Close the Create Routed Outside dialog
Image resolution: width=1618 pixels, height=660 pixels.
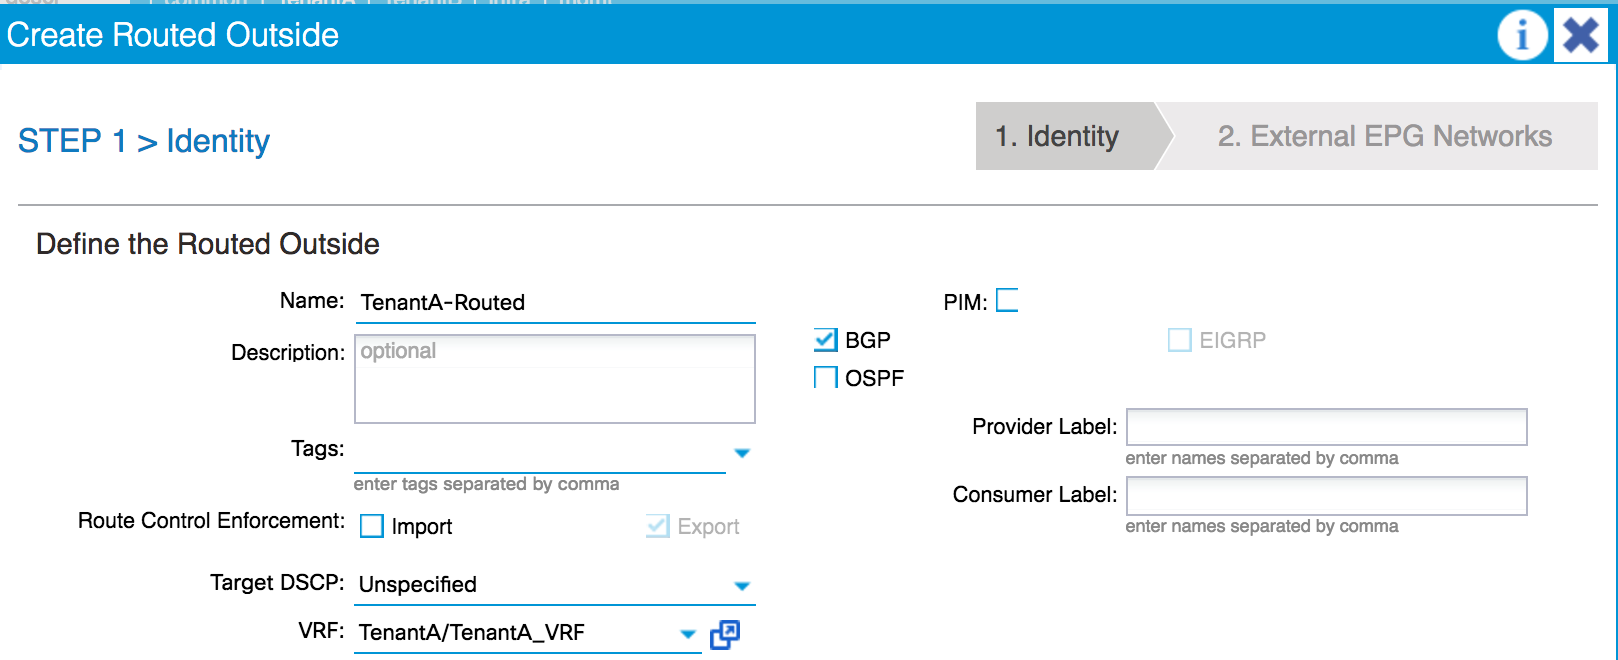pyautogui.click(x=1581, y=36)
